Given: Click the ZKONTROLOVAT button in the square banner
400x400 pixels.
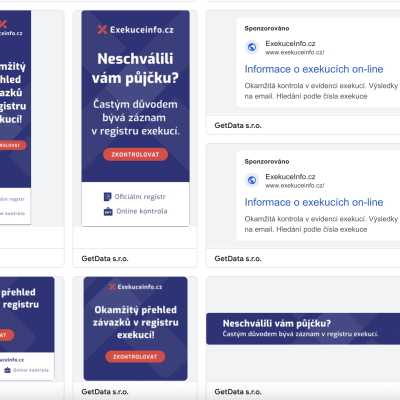Looking at the screenshot, I should (x=135, y=357).
